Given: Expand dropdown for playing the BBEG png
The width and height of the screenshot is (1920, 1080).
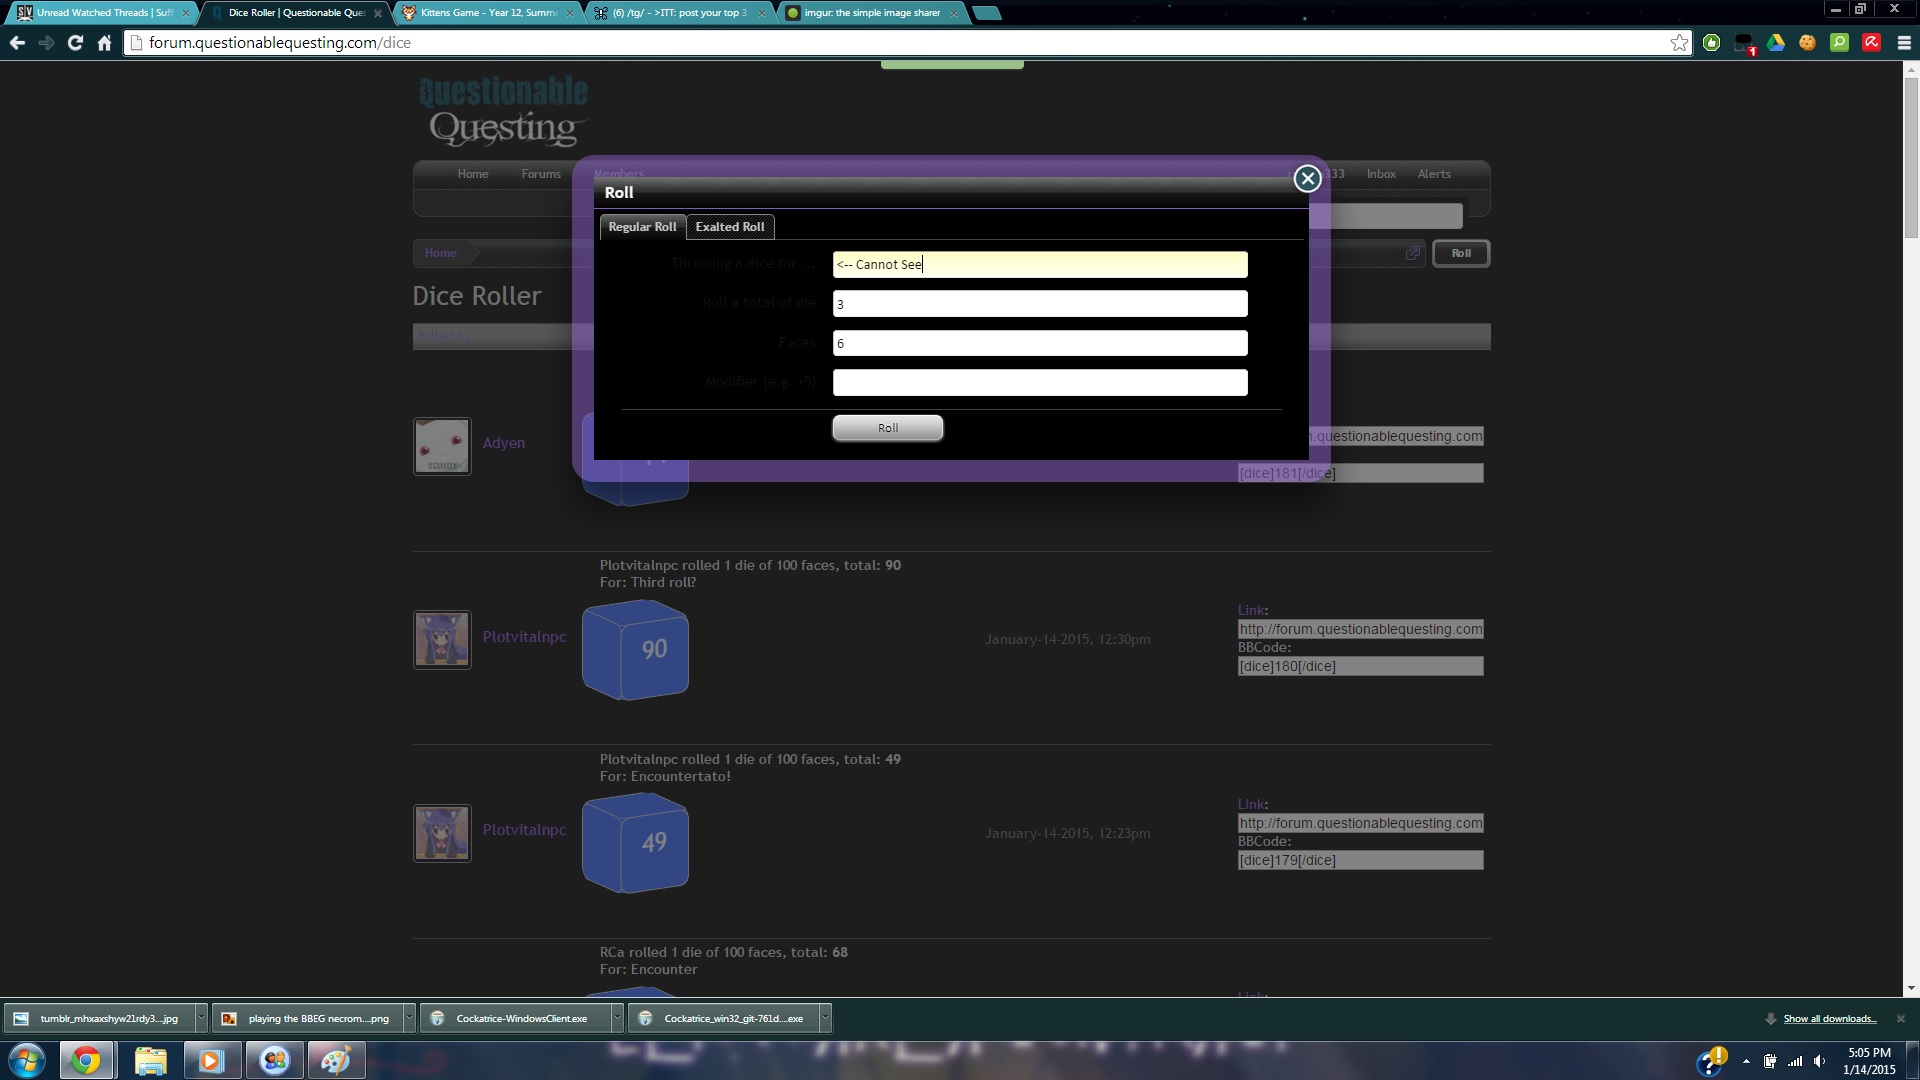Looking at the screenshot, I should pos(409,1019).
